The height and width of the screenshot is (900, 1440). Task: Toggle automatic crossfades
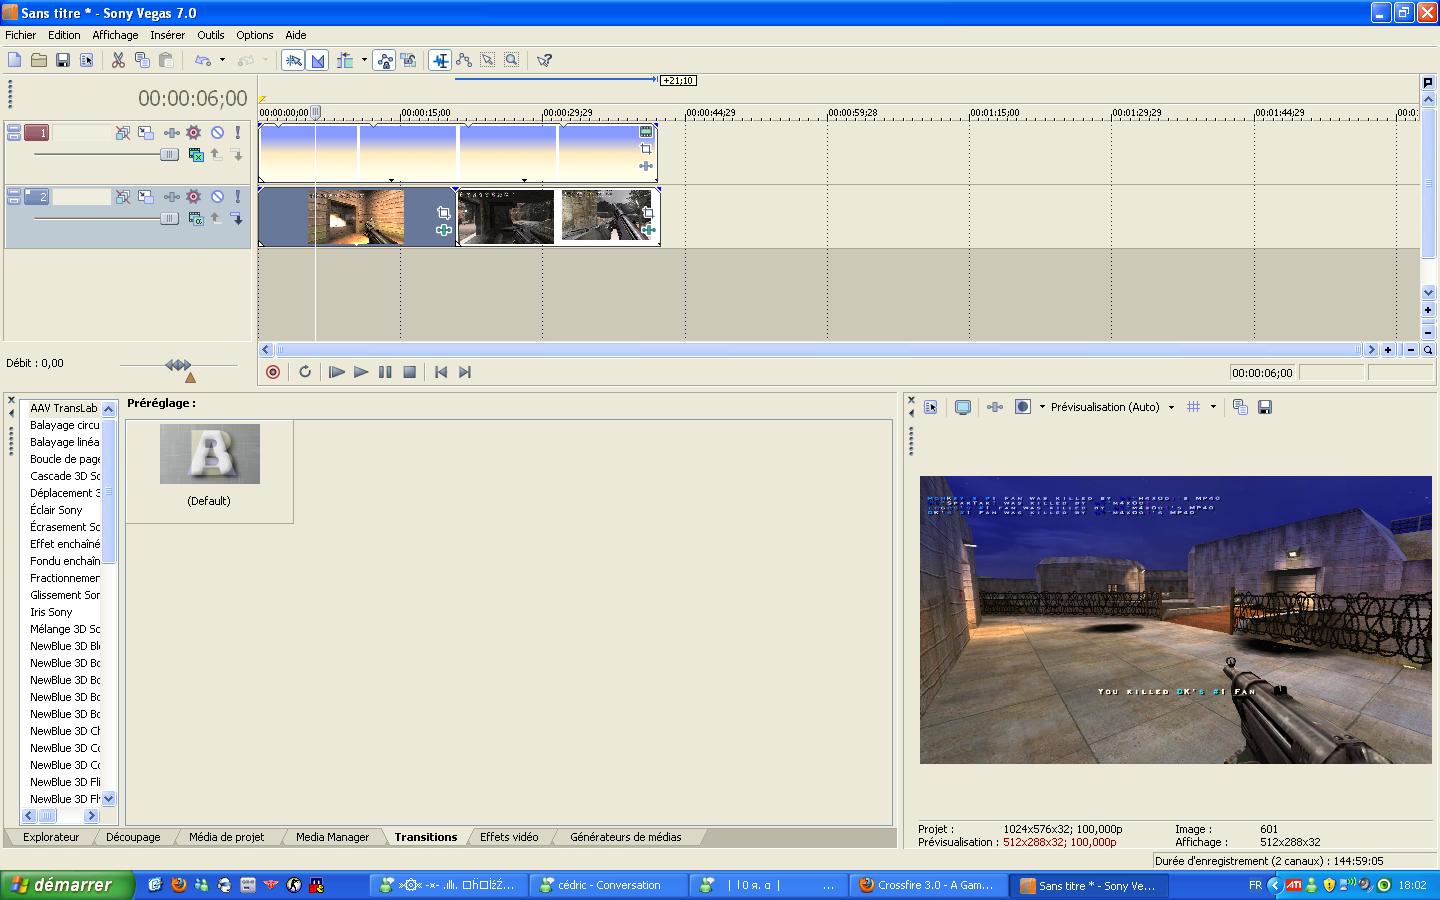(318, 60)
